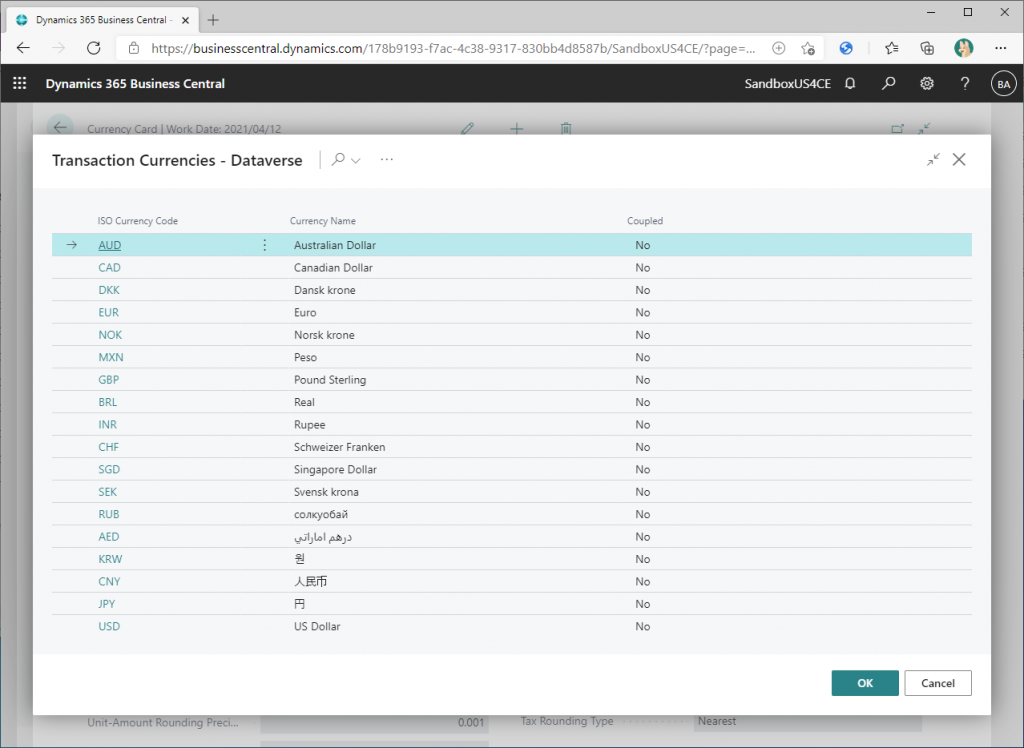Close the Transaction Currencies dialog
This screenshot has width=1024, height=748.
coord(959,159)
